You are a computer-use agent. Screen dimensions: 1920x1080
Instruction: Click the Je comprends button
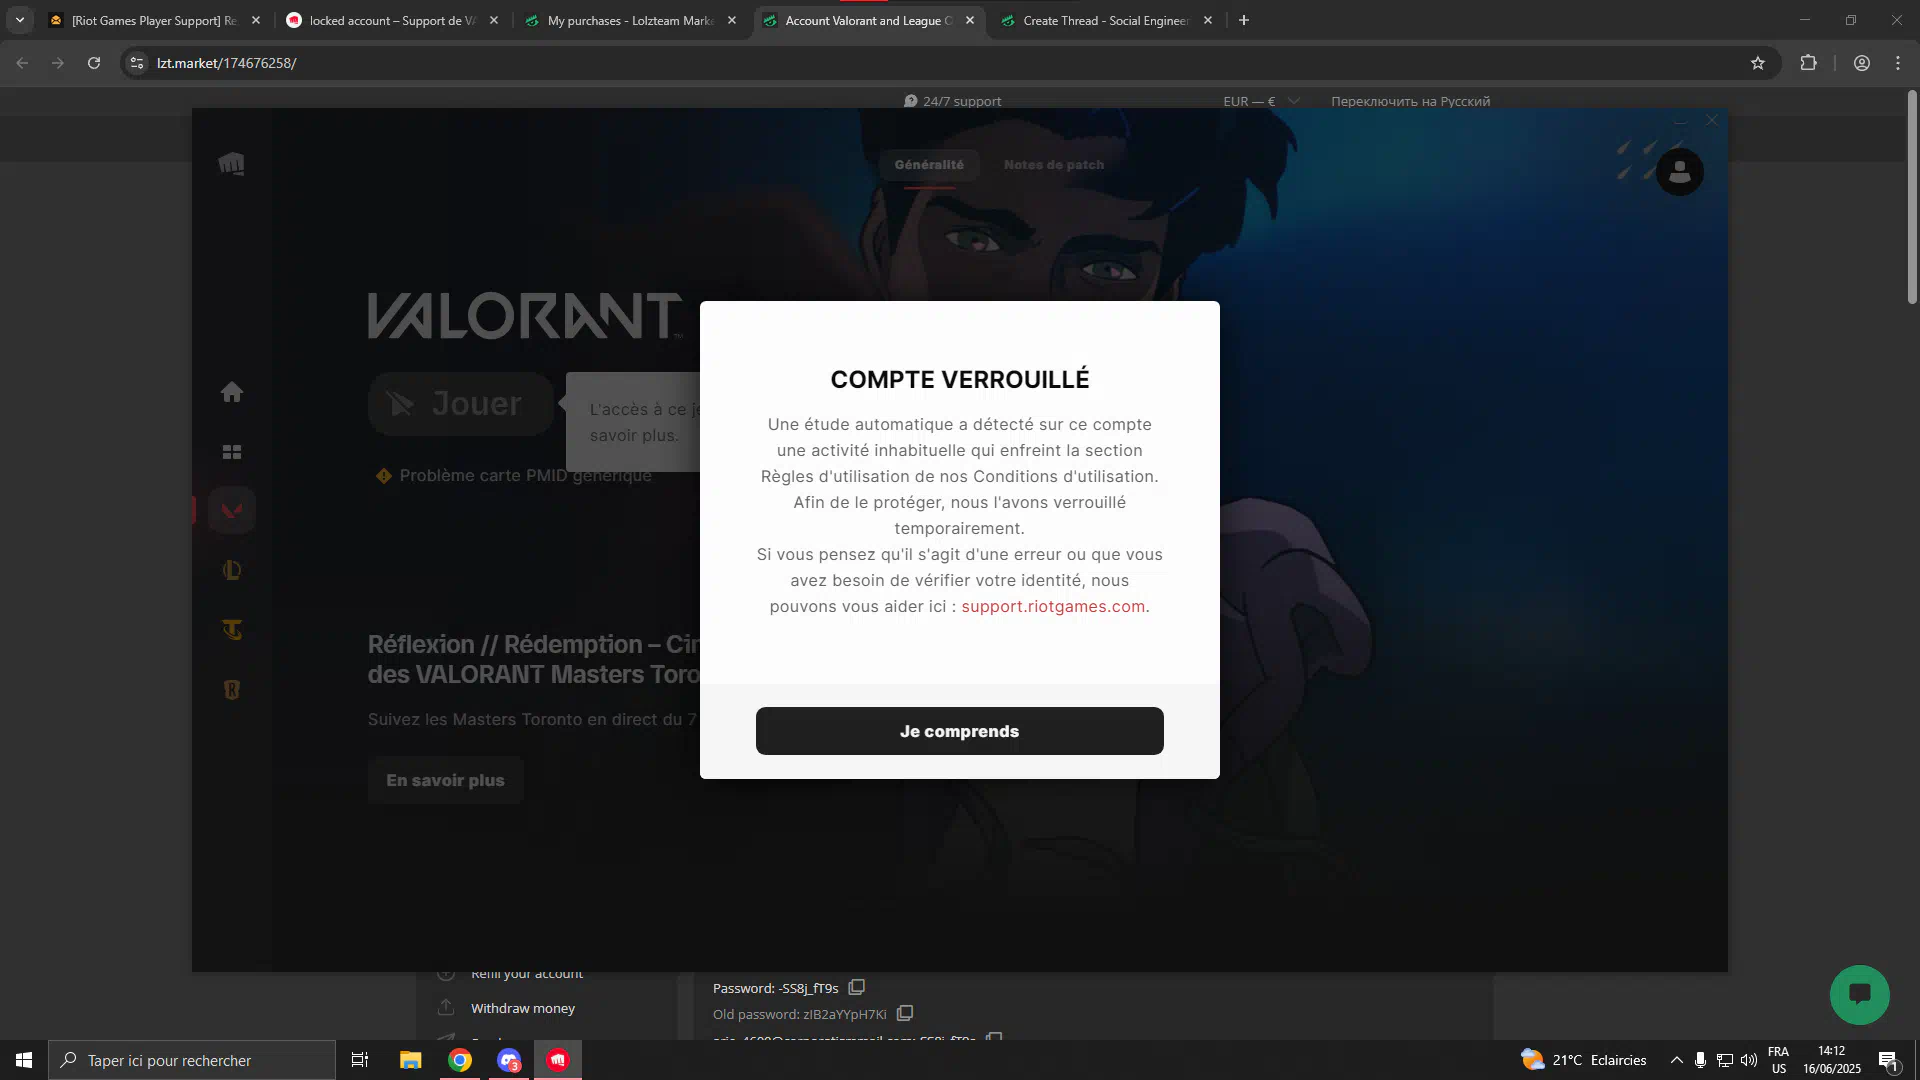pos(959,731)
